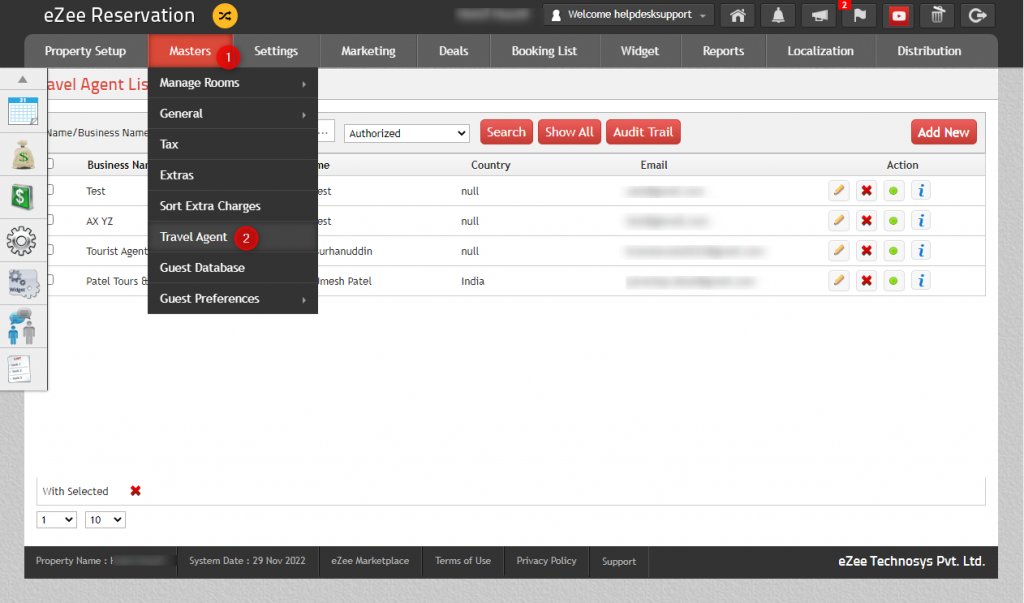Expand the Manage Rooms submenu
The width and height of the screenshot is (1024, 603).
point(232,83)
